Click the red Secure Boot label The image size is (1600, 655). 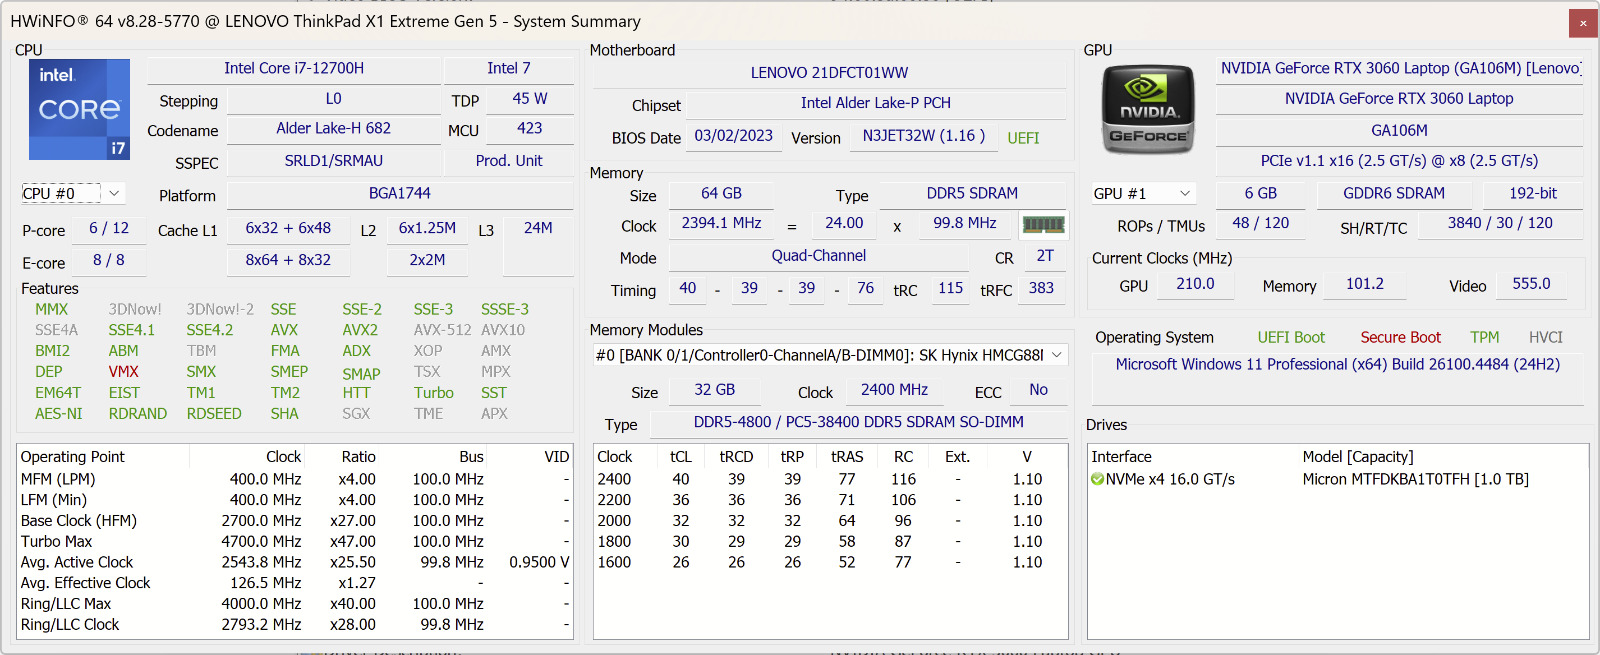coord(1400,338)
